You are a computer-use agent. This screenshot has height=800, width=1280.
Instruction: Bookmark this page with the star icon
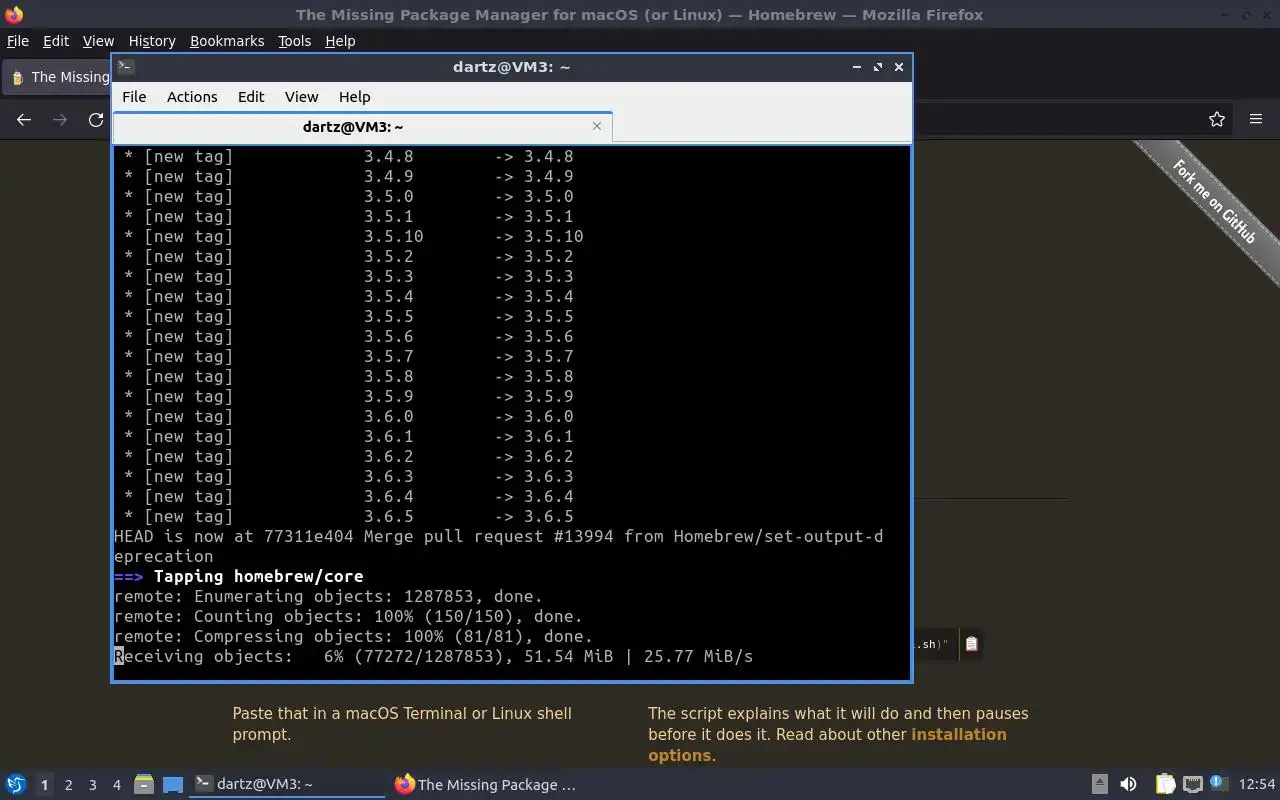pos(1217,120)
